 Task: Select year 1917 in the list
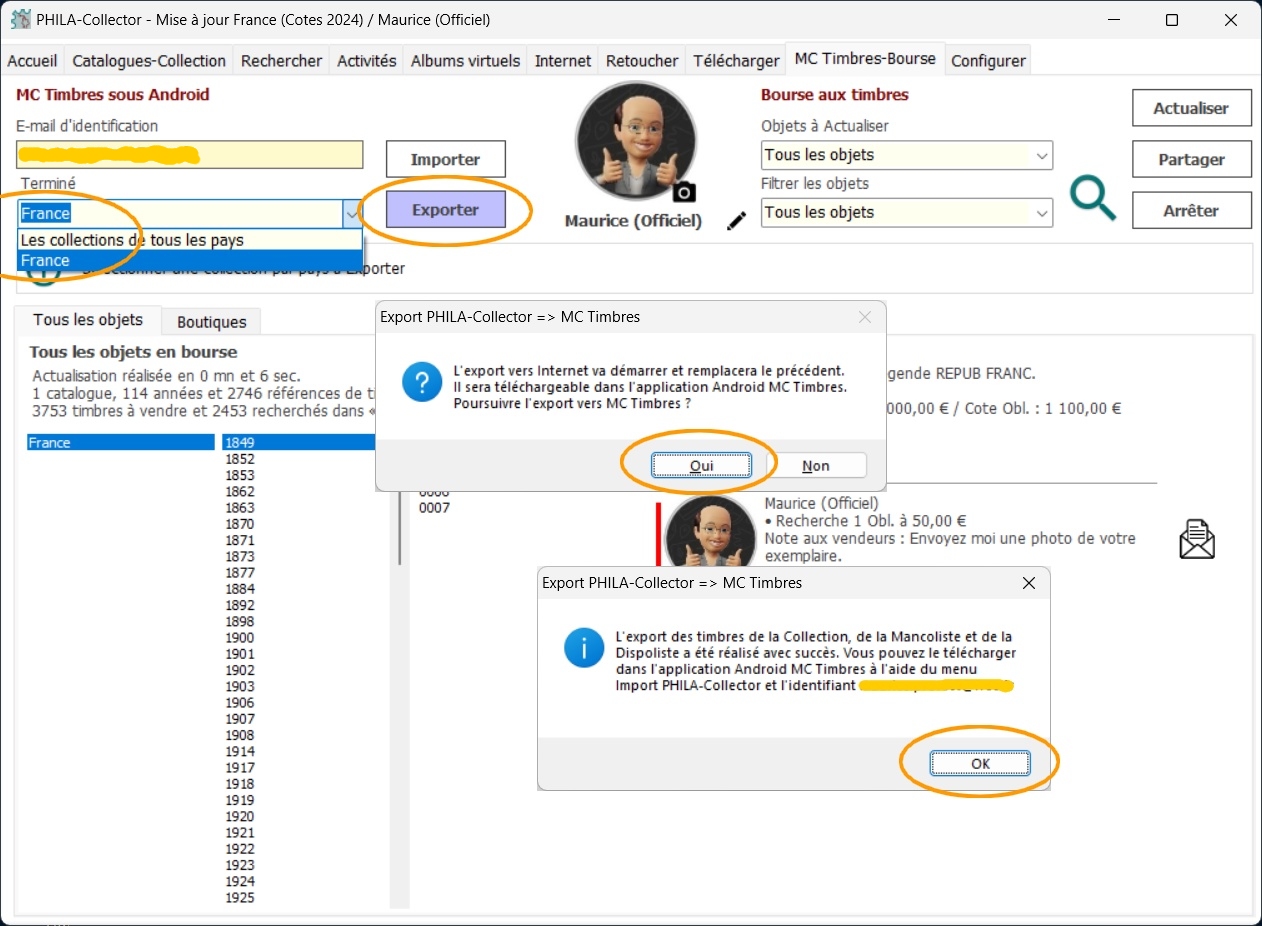click(x=240, y=768)
